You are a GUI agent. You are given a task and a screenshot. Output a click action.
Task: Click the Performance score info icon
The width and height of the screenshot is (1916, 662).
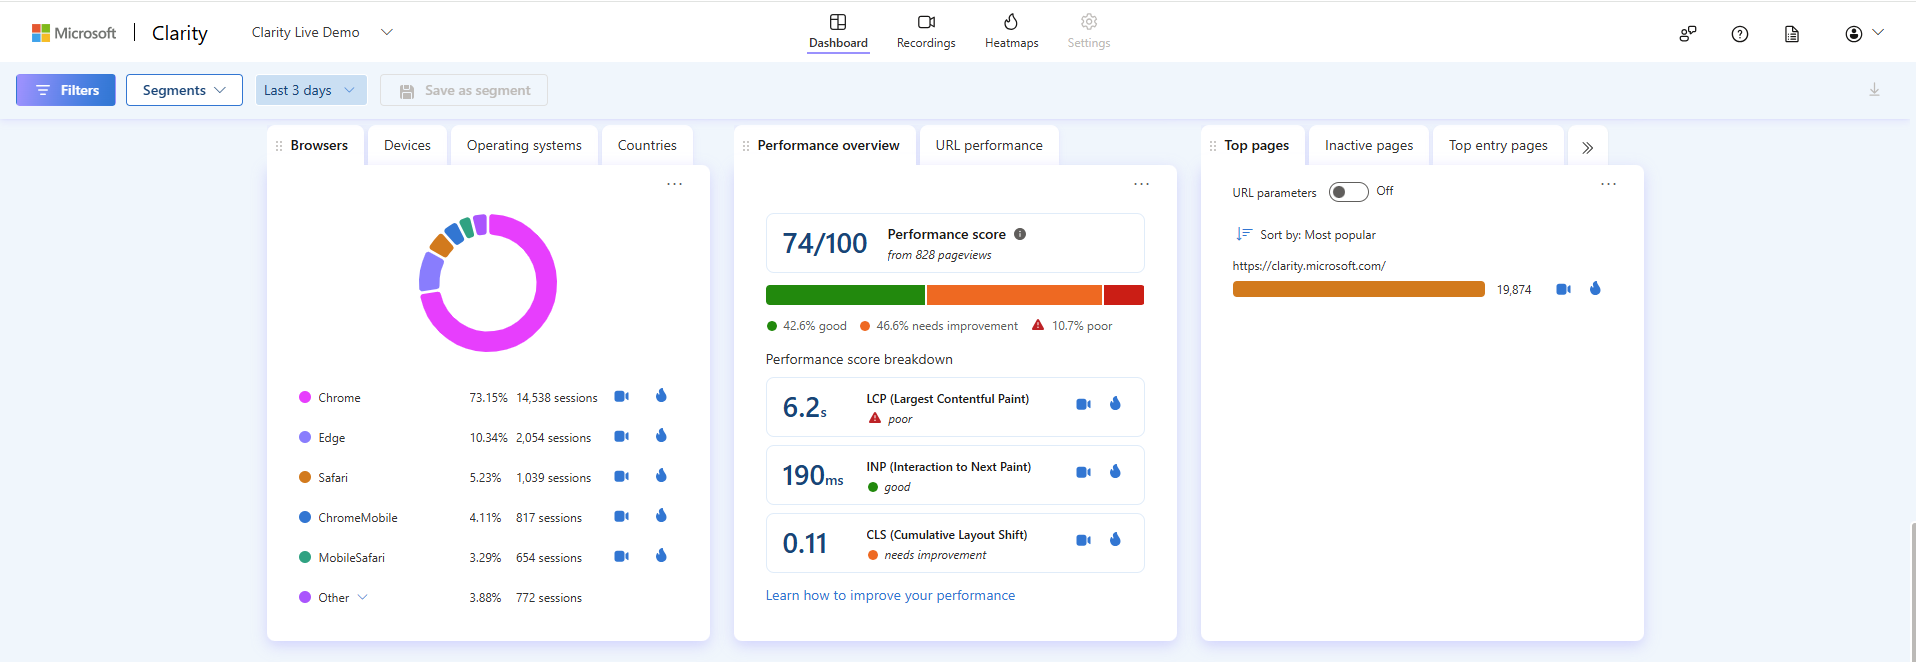point(1020,234)
